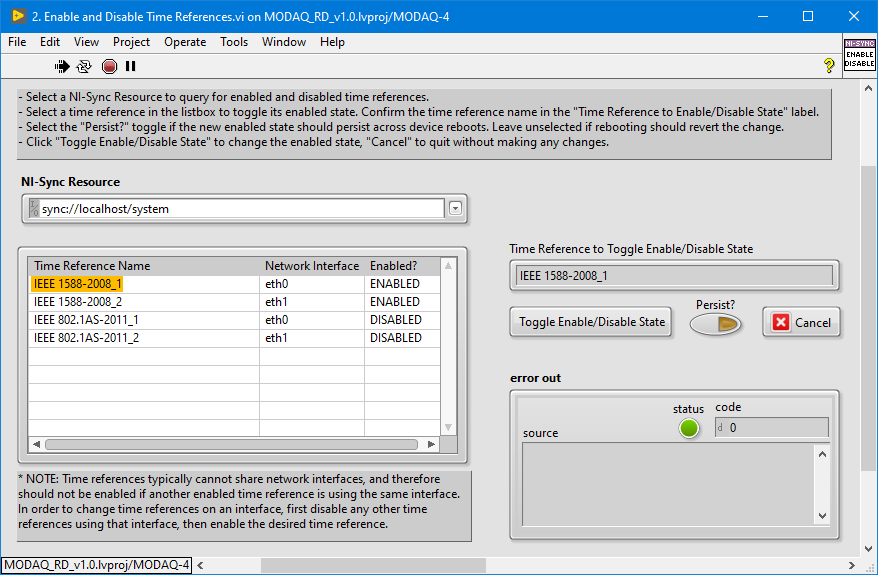Click Toggle Enable/Disable State button
This screenshot has height=575, width=878.
coord(591,322)
